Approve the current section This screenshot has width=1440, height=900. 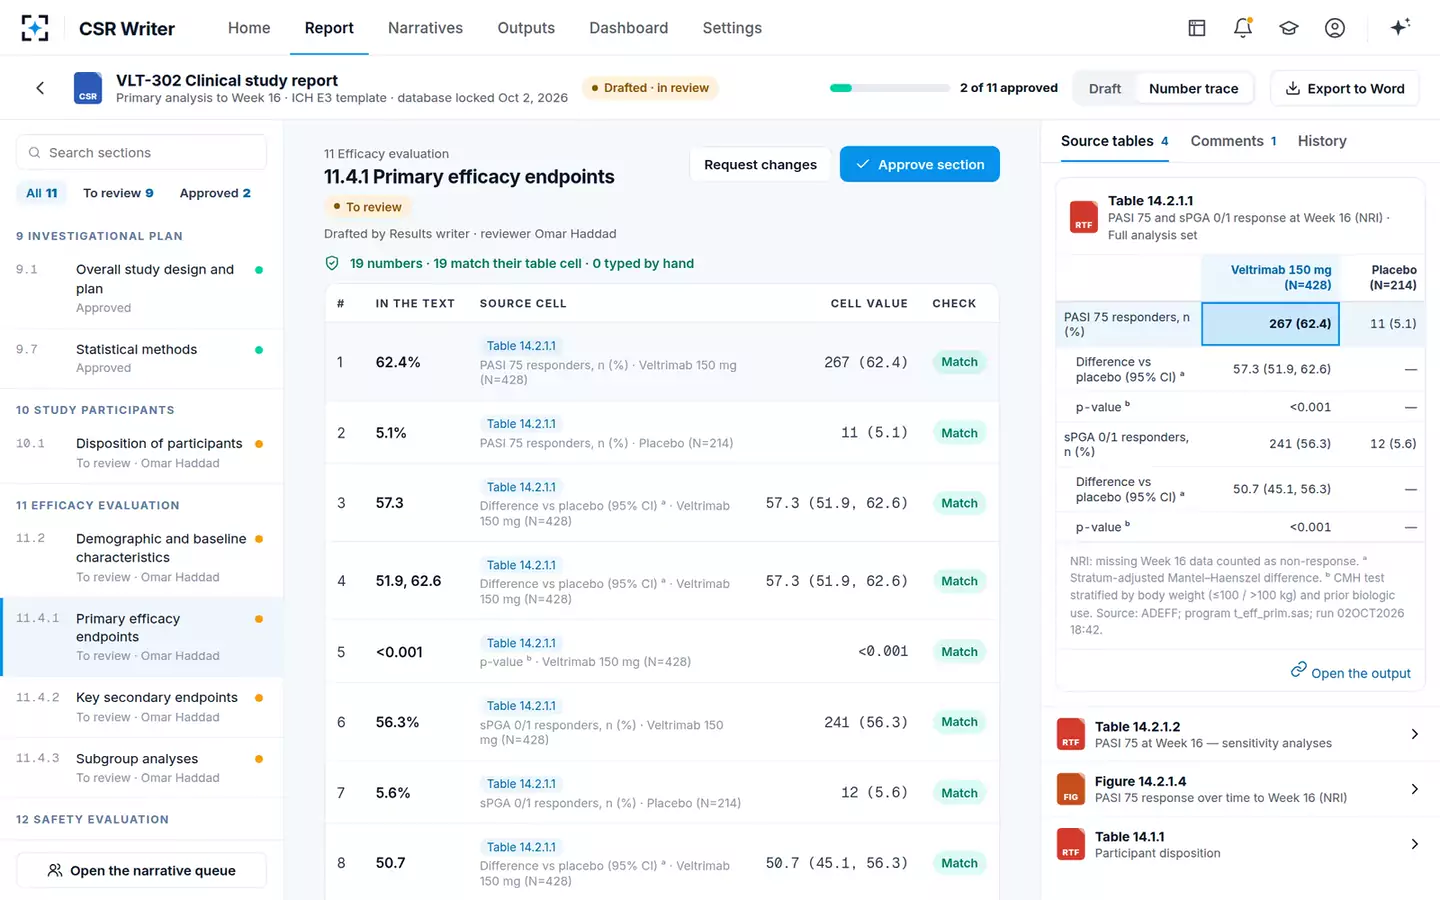pos(920,164)
